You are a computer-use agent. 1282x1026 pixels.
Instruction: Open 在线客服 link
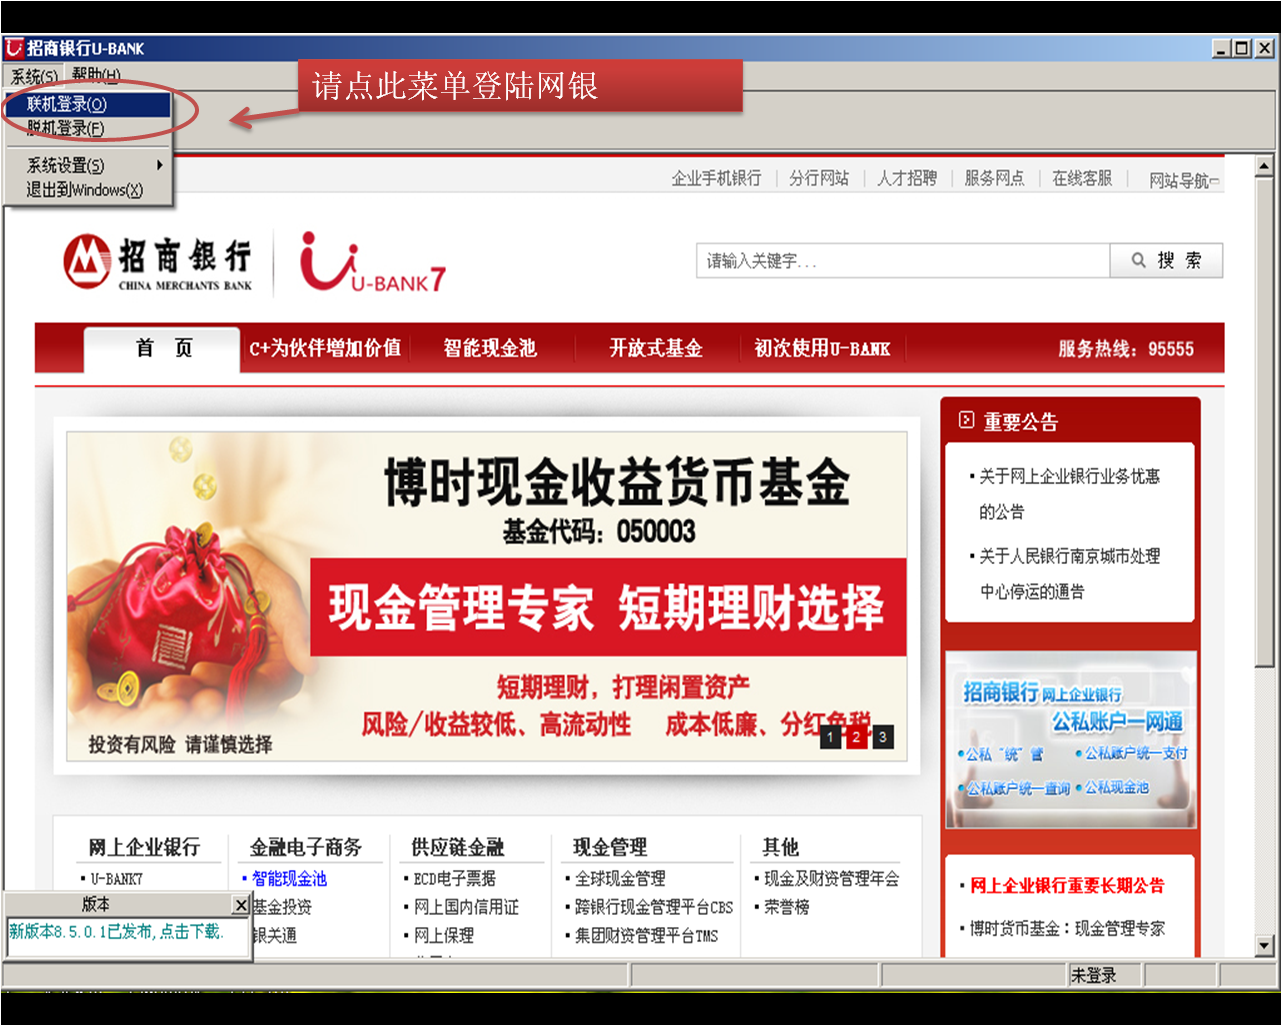coord(1082,178)
